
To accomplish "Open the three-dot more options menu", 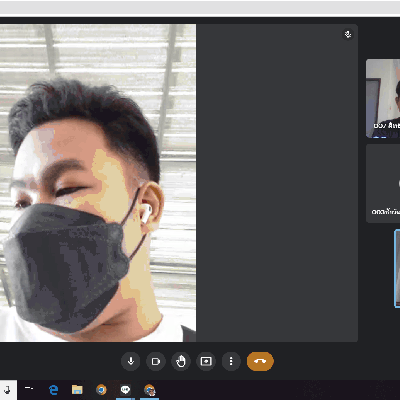I will pos(231,361).
